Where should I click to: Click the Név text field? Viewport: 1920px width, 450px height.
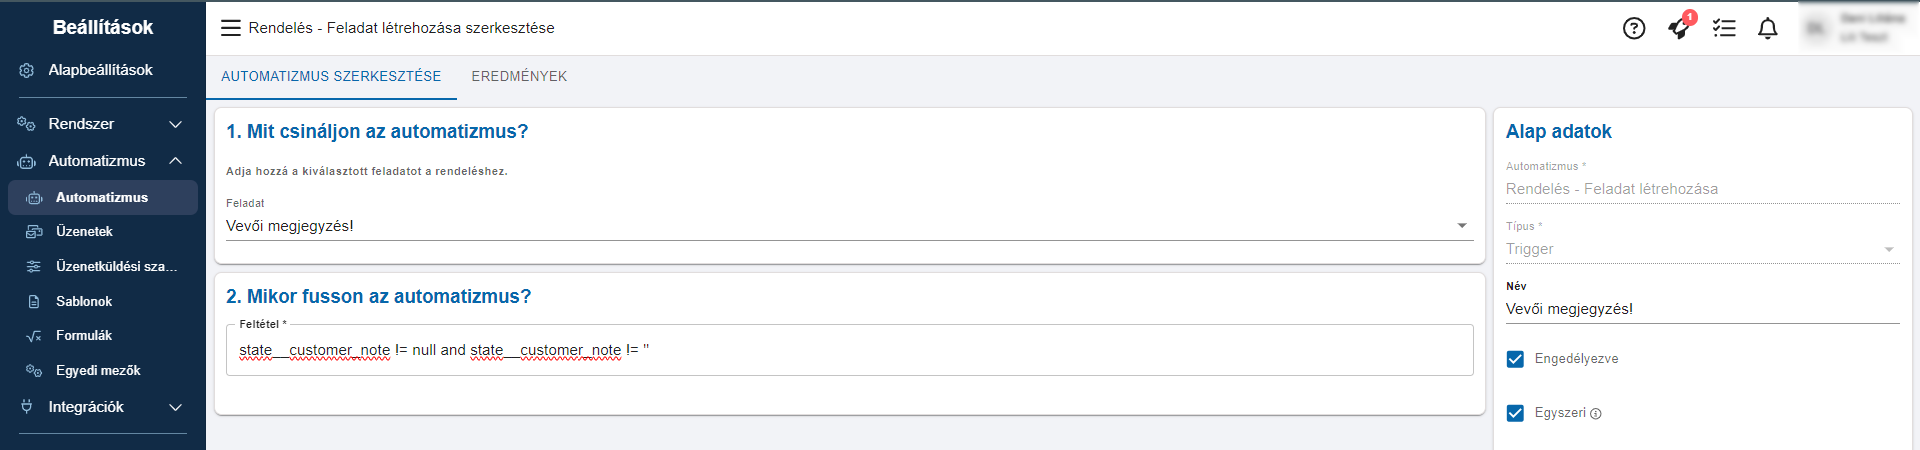(x=1702, y=309)
